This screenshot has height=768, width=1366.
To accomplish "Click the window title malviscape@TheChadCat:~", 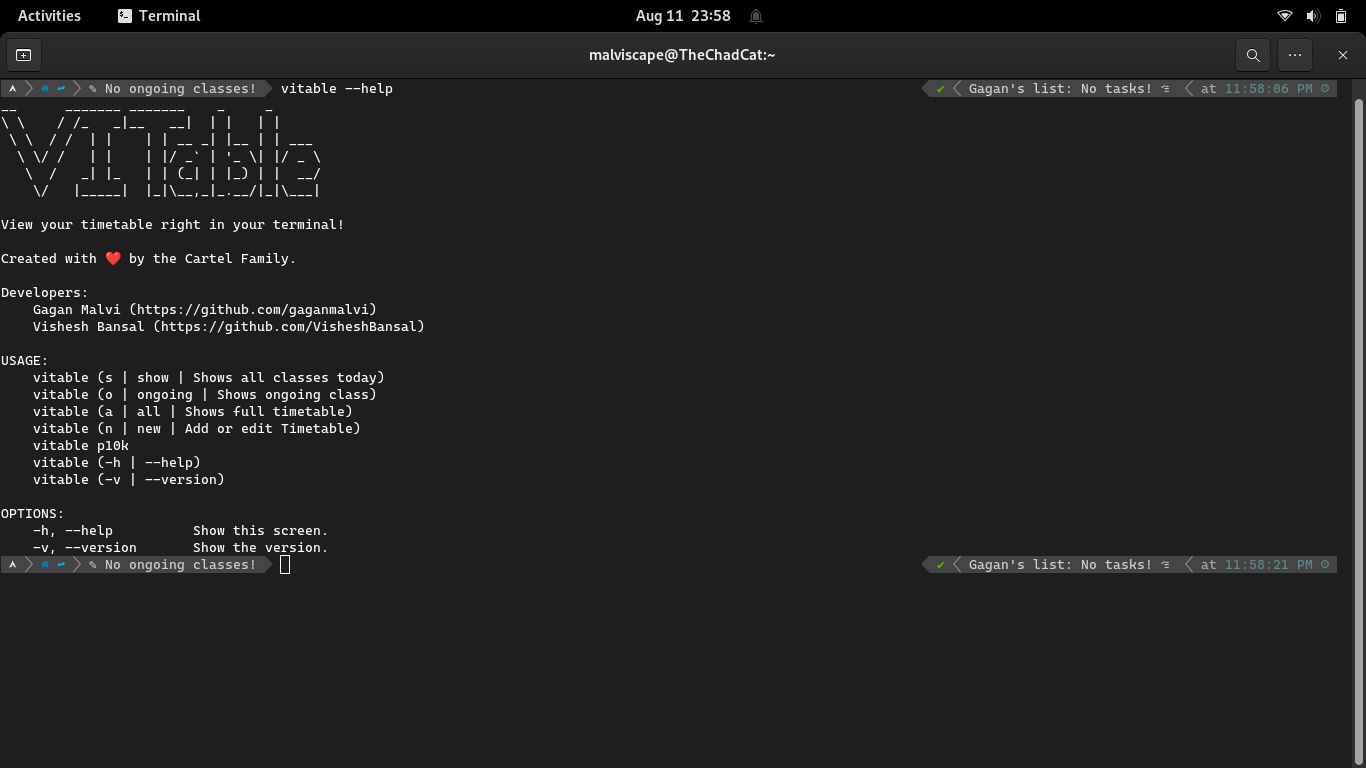I will click(x=682, y=55).
